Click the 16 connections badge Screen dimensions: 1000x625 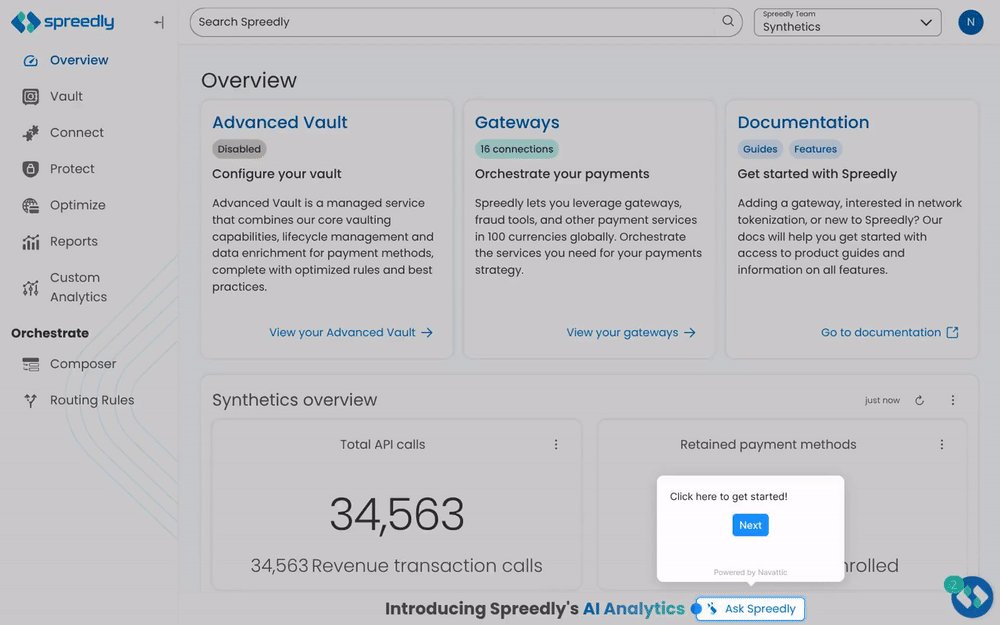[517, 149]
